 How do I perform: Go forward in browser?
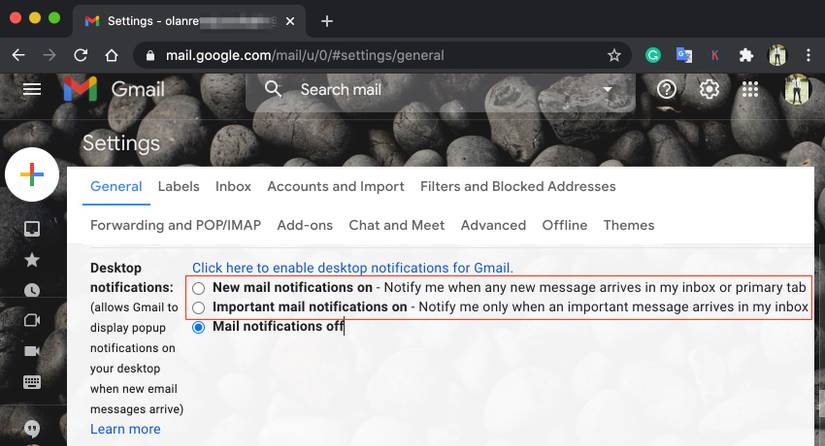point(49,55)
